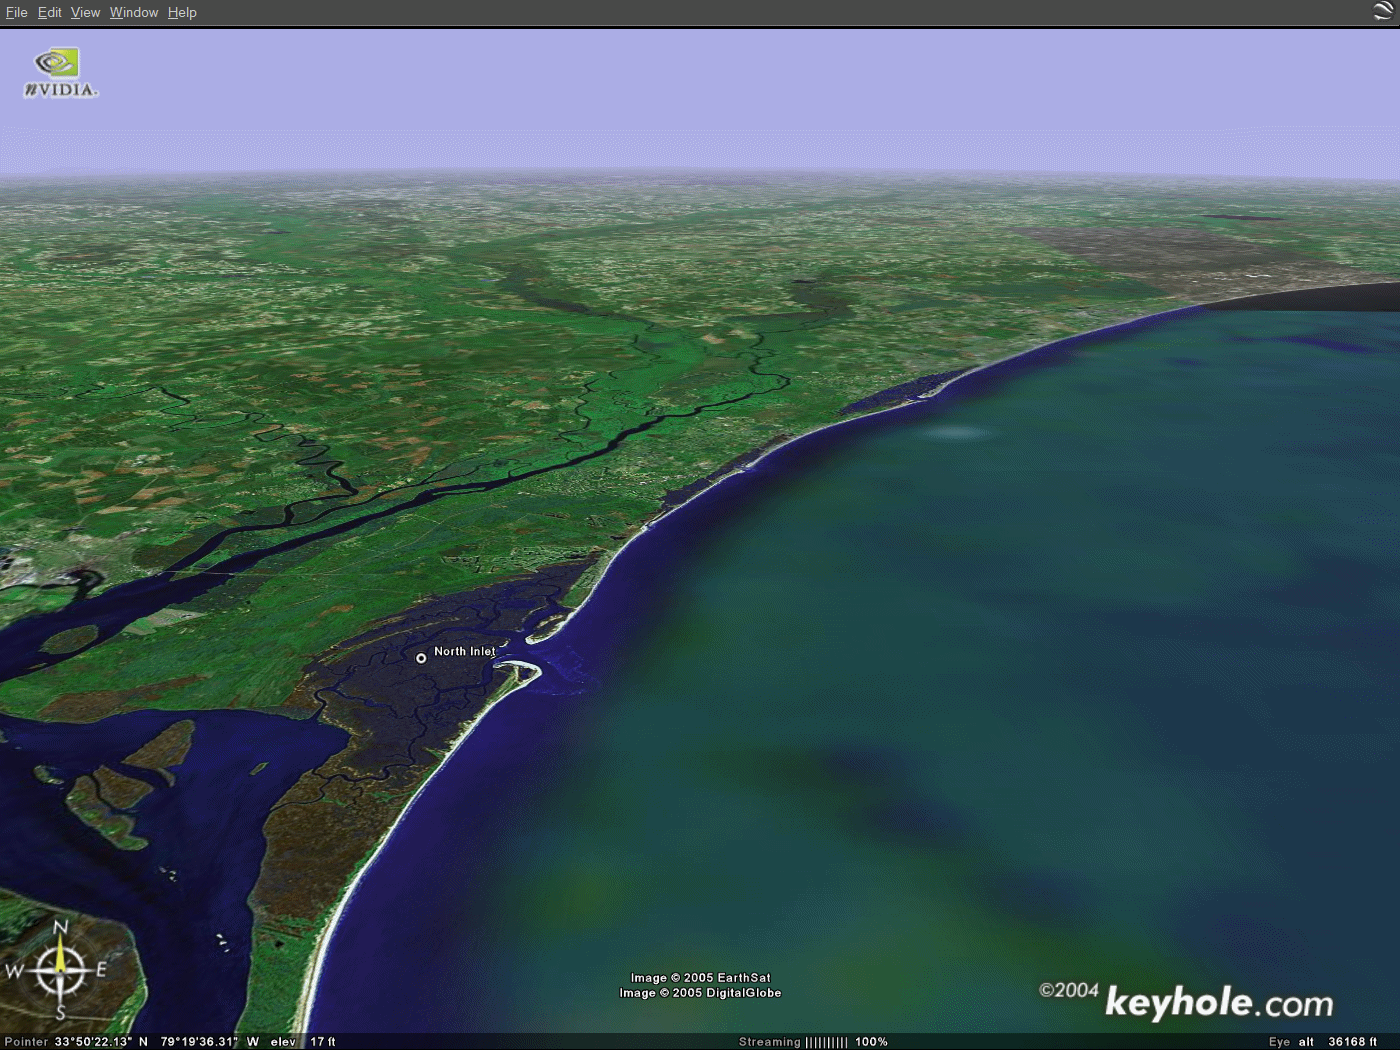Viewport: 1400px width, 1050px height.
Task: Click the Eye alt 36168 ft readout
Action: click(1323, 1041)
